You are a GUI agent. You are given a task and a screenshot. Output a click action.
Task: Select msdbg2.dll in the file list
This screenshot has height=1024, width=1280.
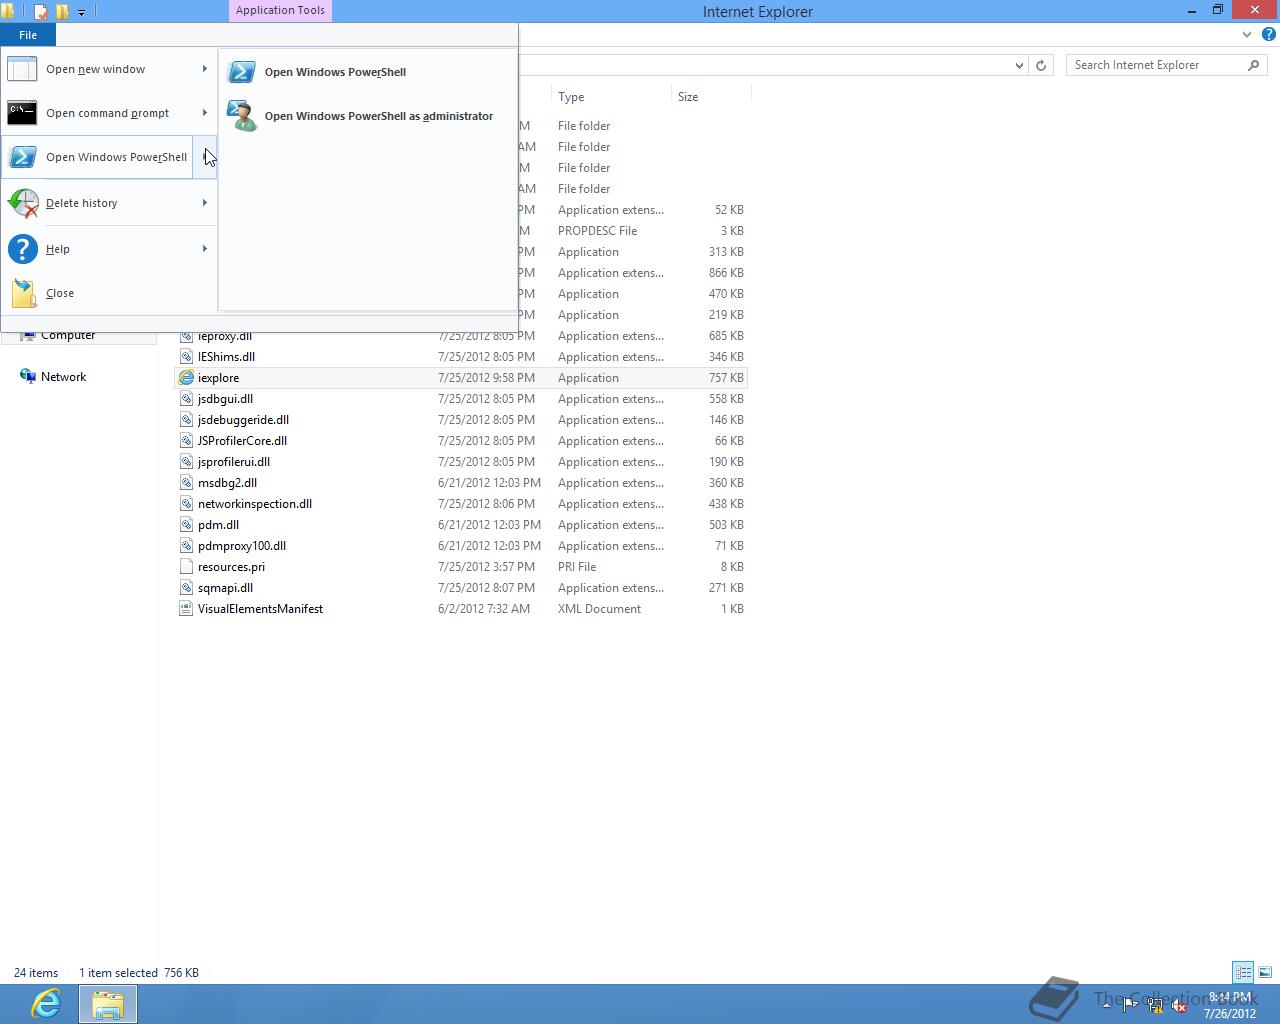pos(227,483)
